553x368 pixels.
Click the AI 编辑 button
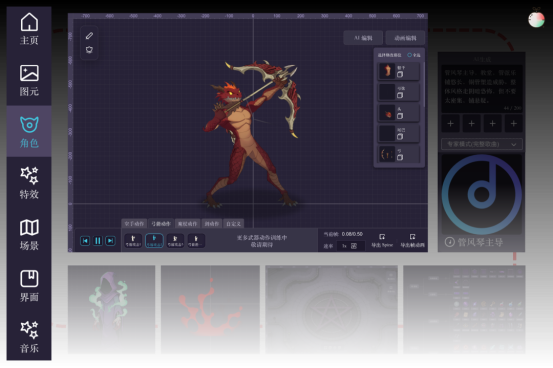click(363, 38)
